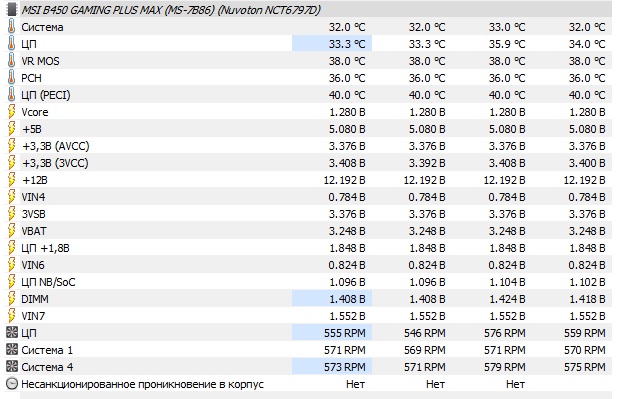617x399 pixels.
Task: Click the motherboard chip icon beside MSI B450 header
Action: click(12, 9)
